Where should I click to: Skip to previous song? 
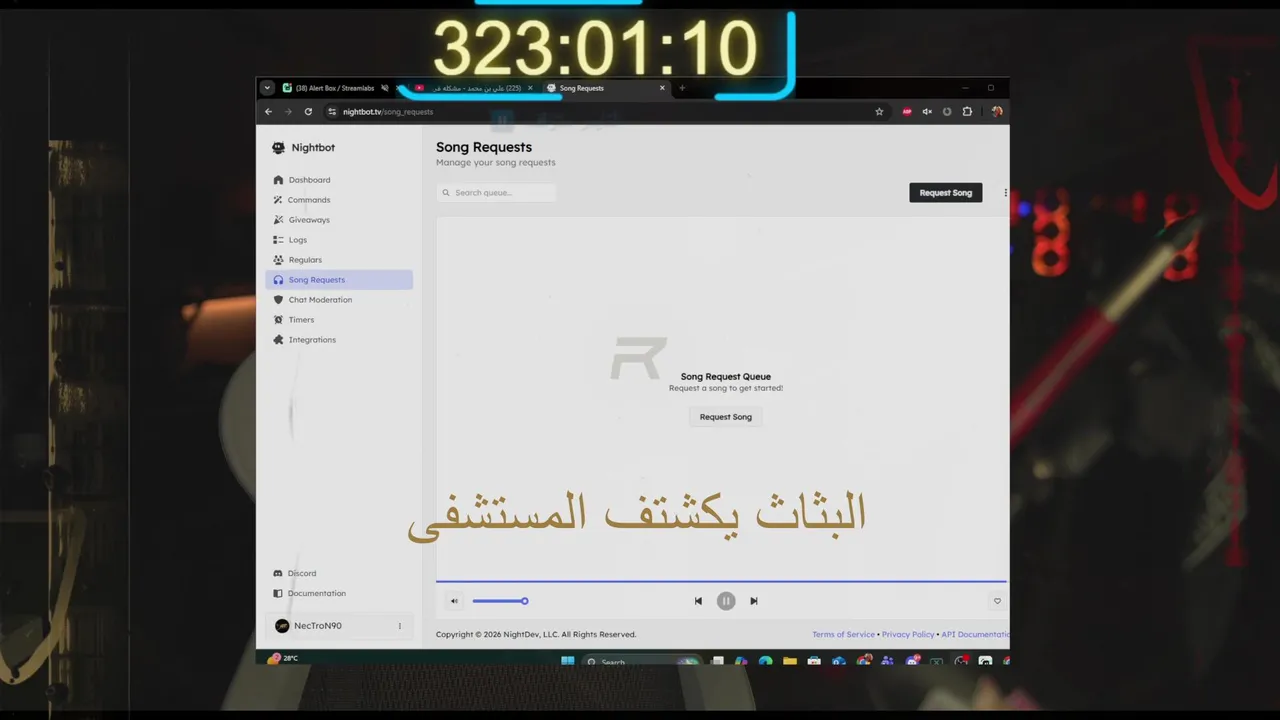coord(698,601)
